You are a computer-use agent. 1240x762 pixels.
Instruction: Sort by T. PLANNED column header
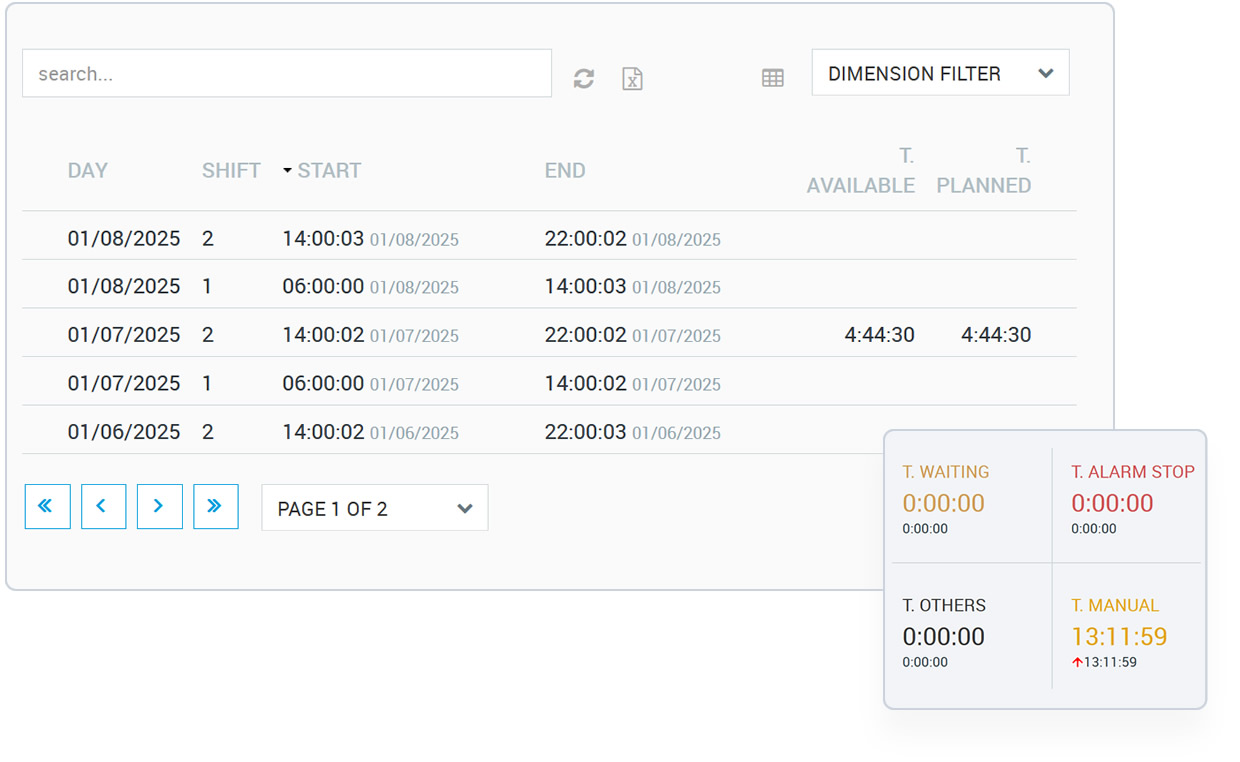(984, 171)
